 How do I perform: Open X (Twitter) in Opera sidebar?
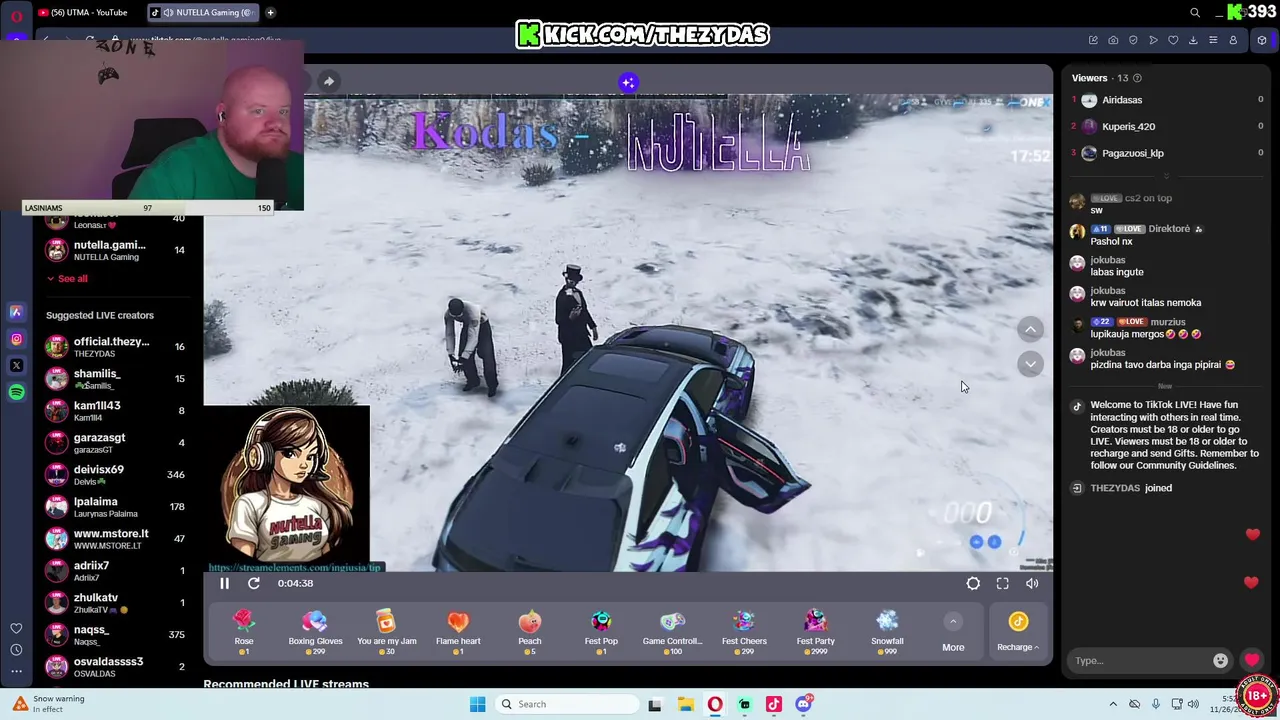(16, 366)
